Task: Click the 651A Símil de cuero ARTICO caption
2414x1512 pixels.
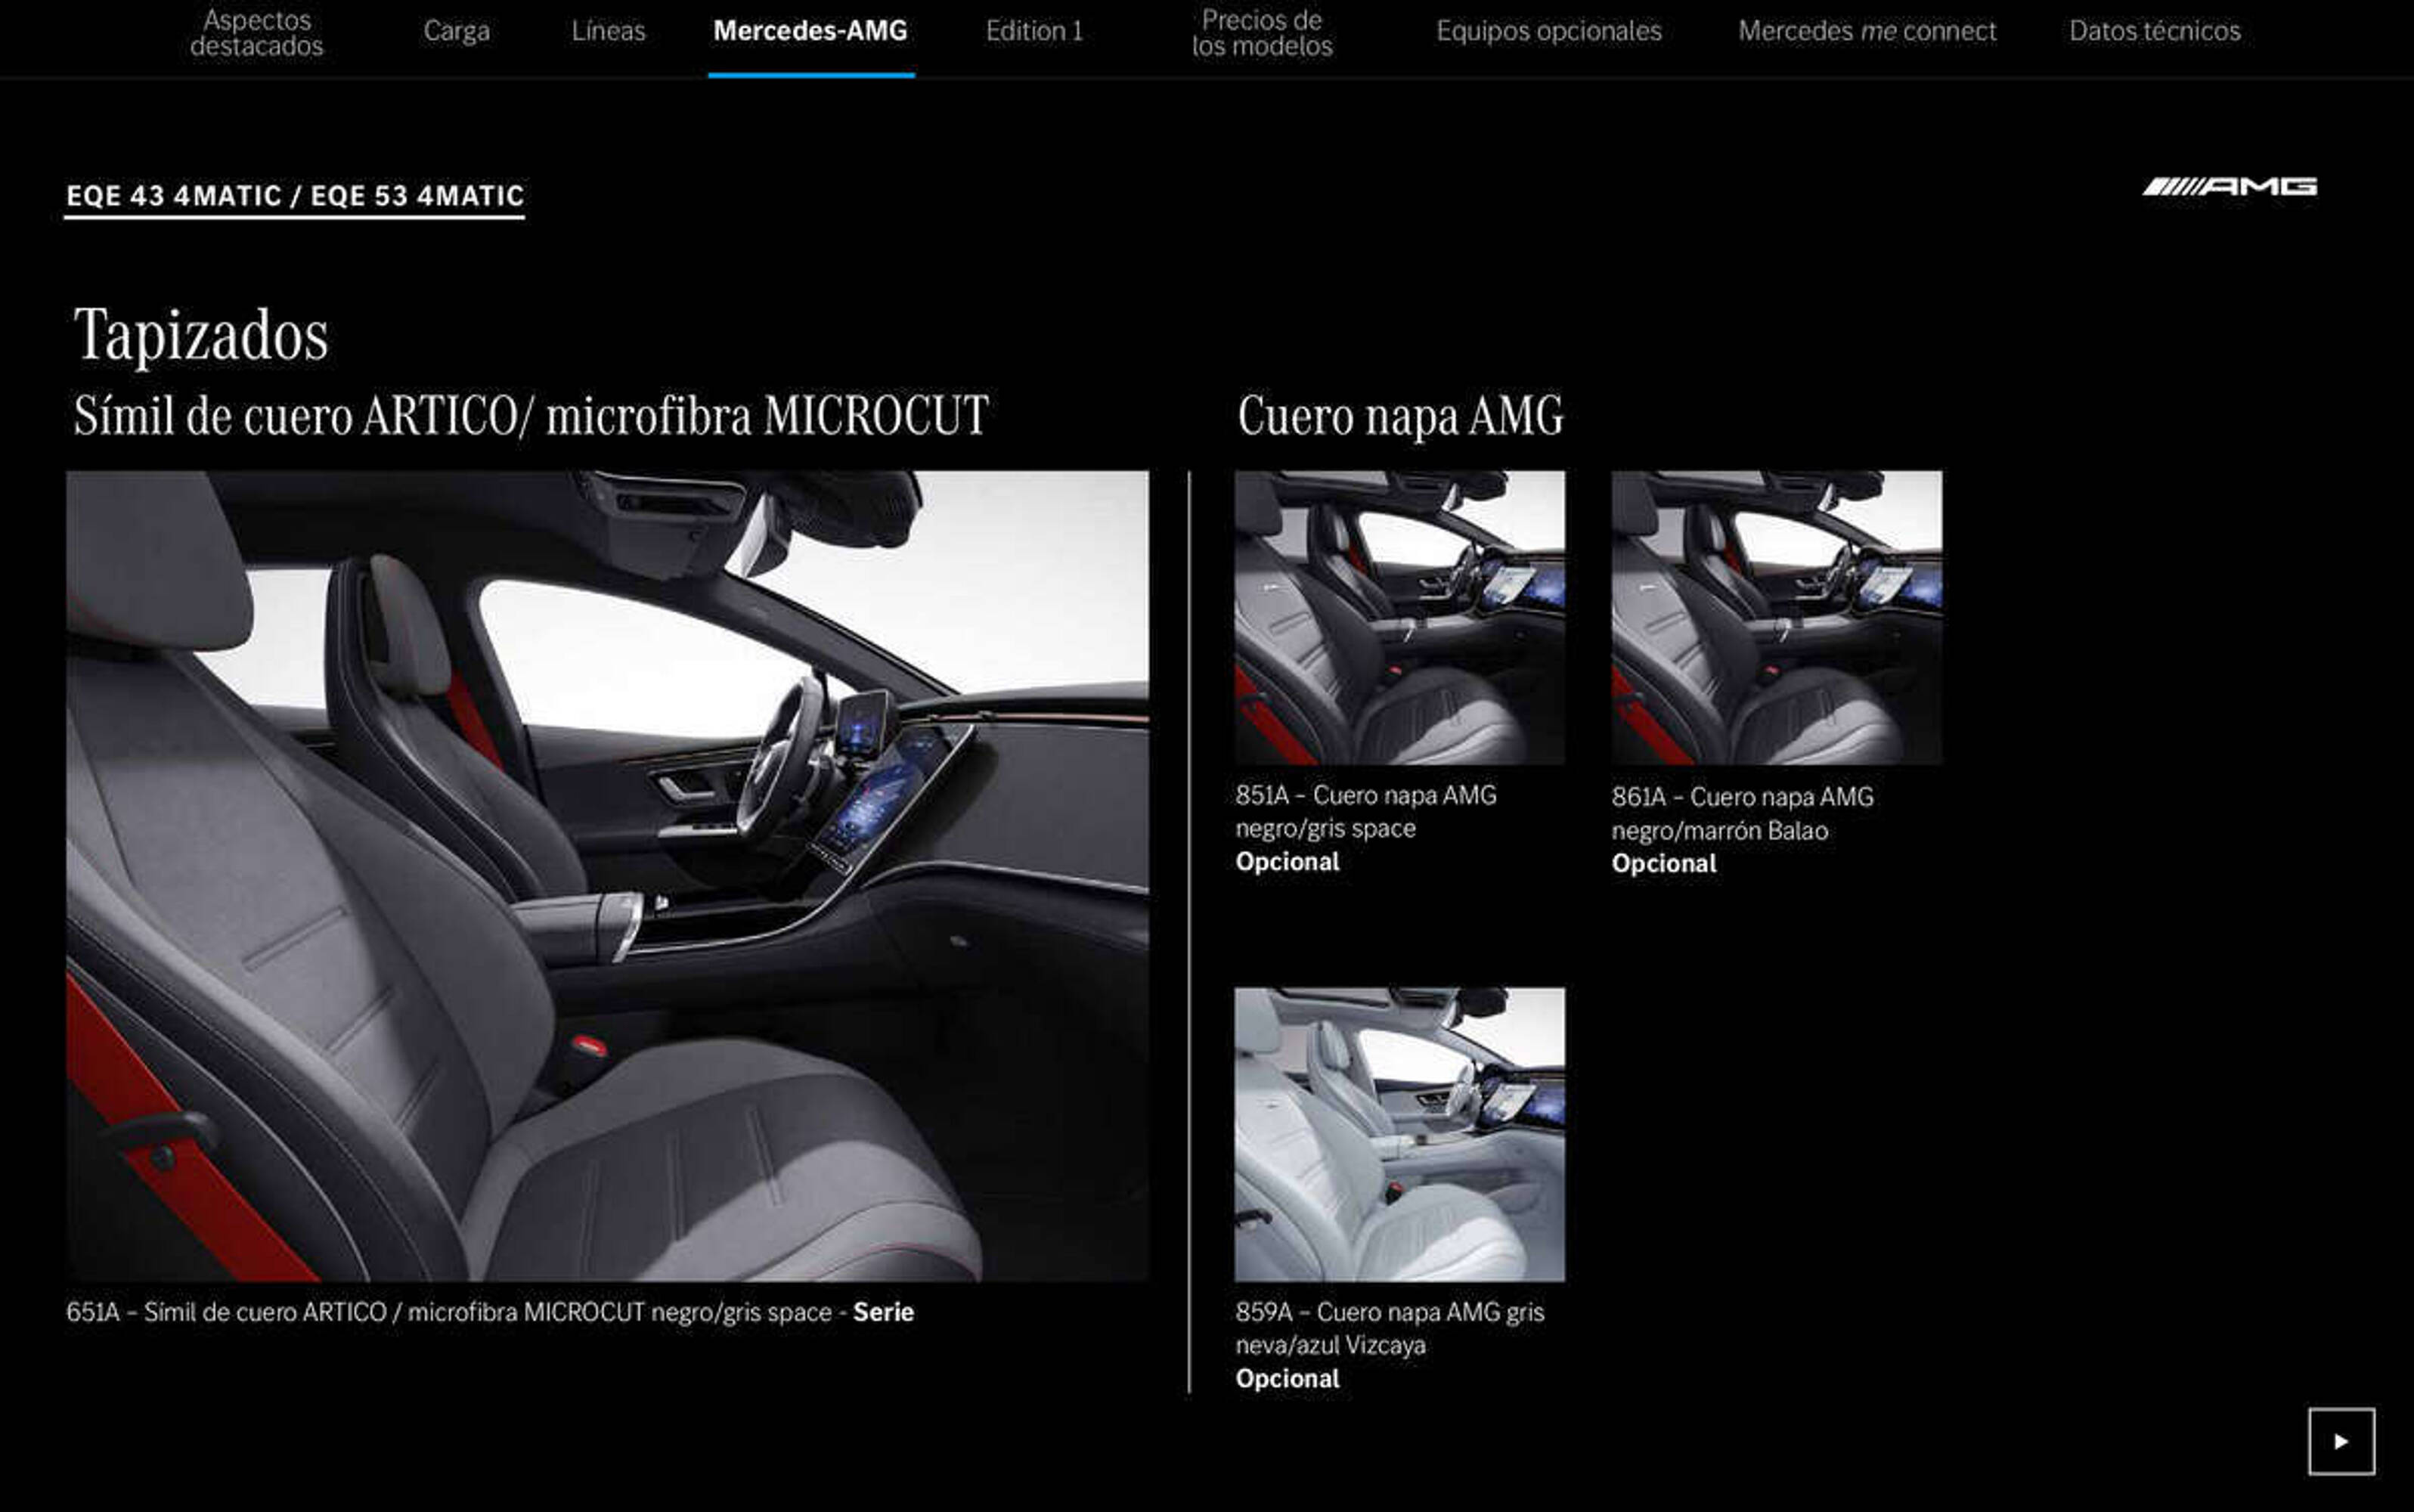Action: pos(490,1312)
